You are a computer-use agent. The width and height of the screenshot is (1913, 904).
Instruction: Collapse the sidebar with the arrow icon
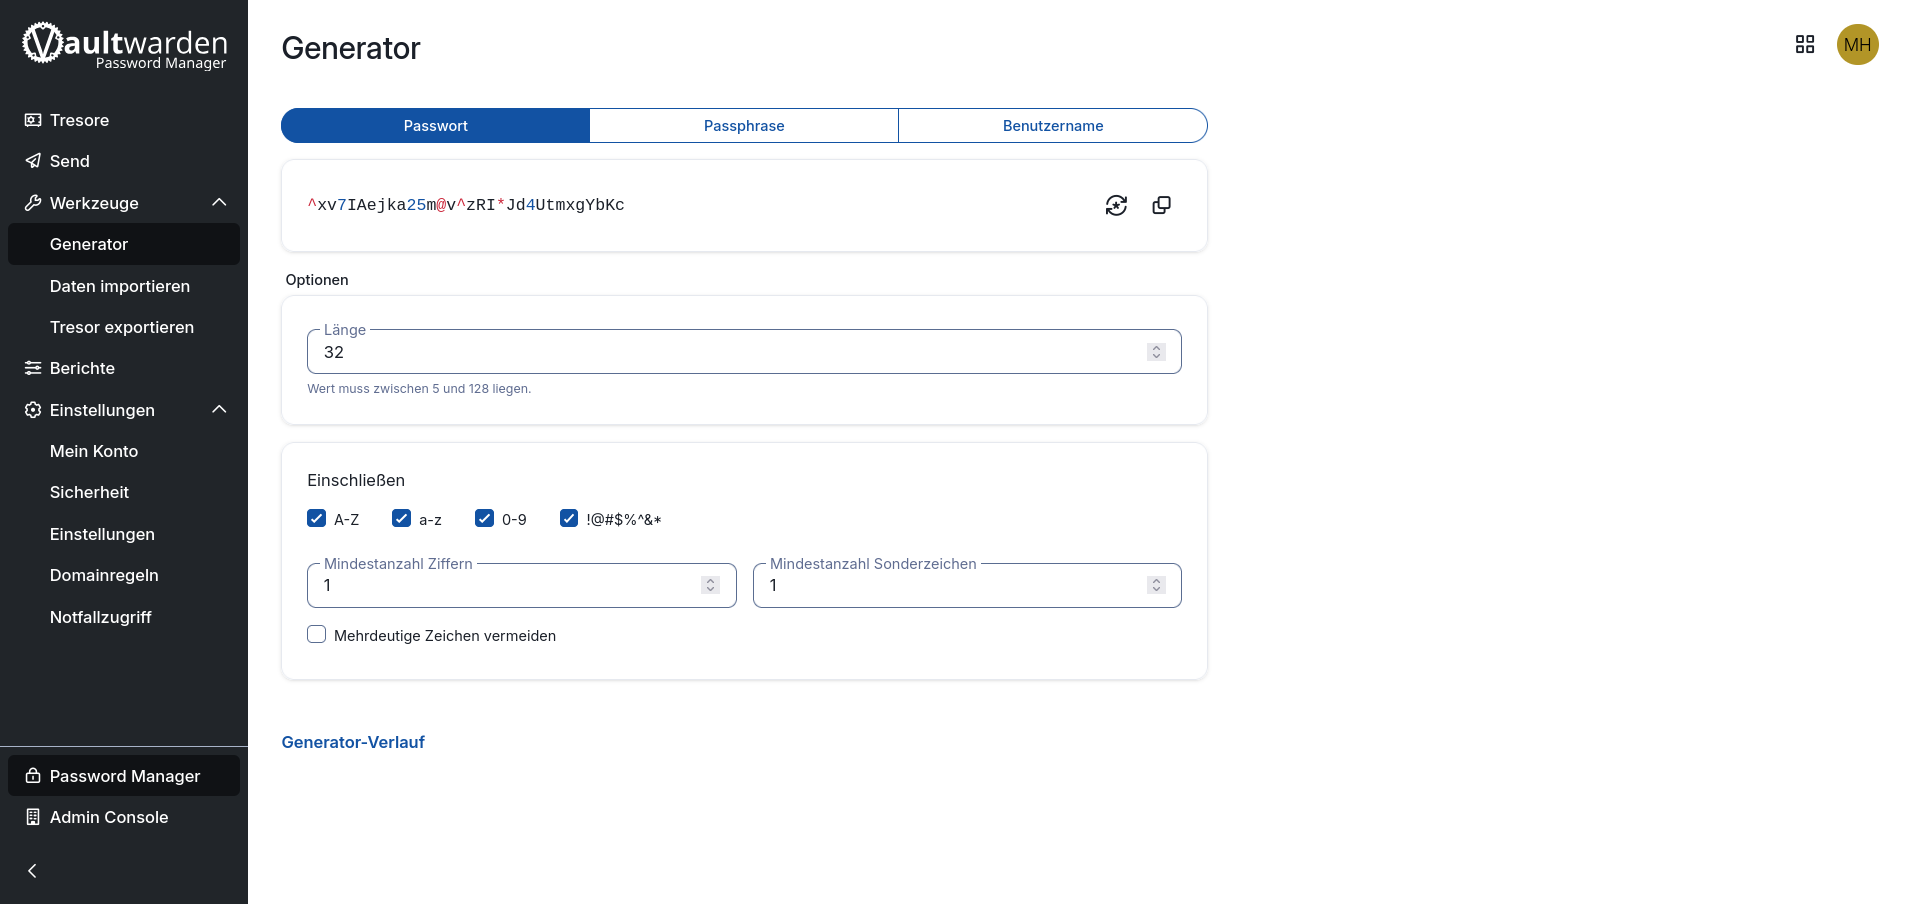[32, 871]
